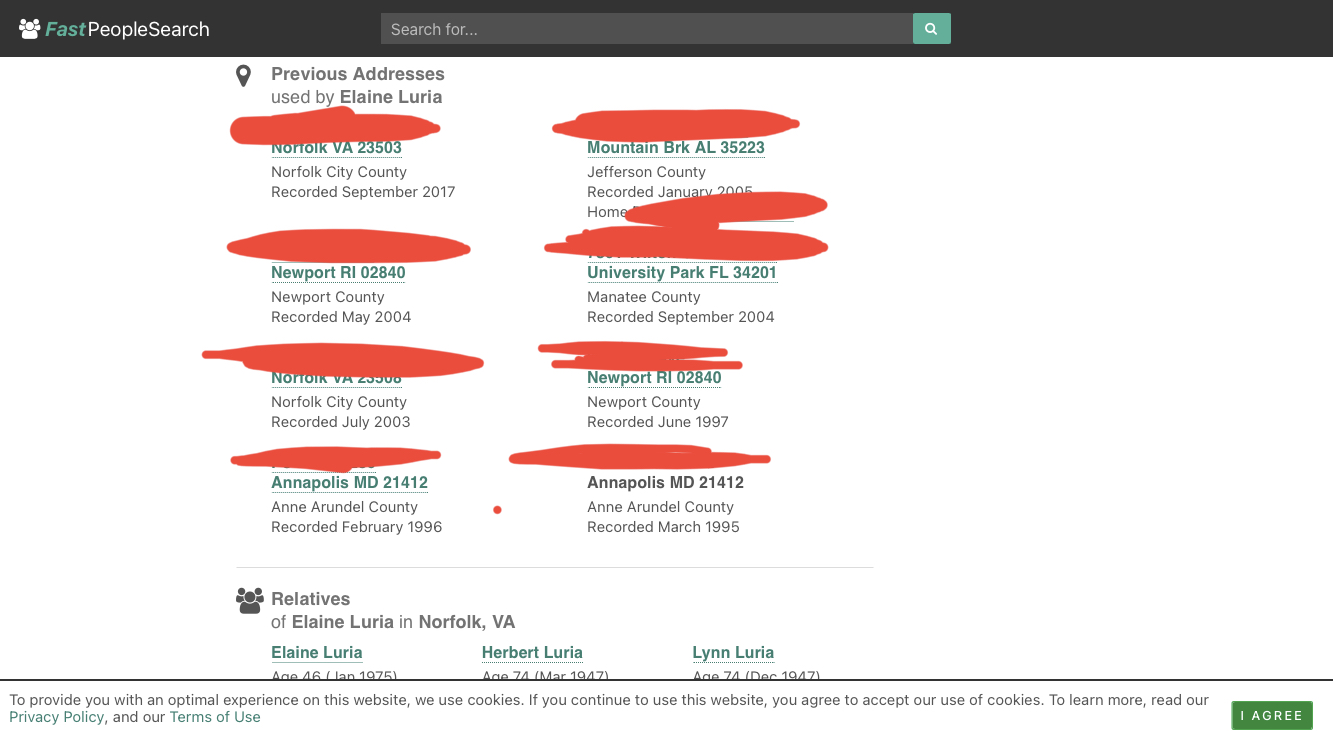Click 'of Elaine Luria in Norfolk, VA' subheading
Screen dimensions: 1333x731
click(393, 622)
